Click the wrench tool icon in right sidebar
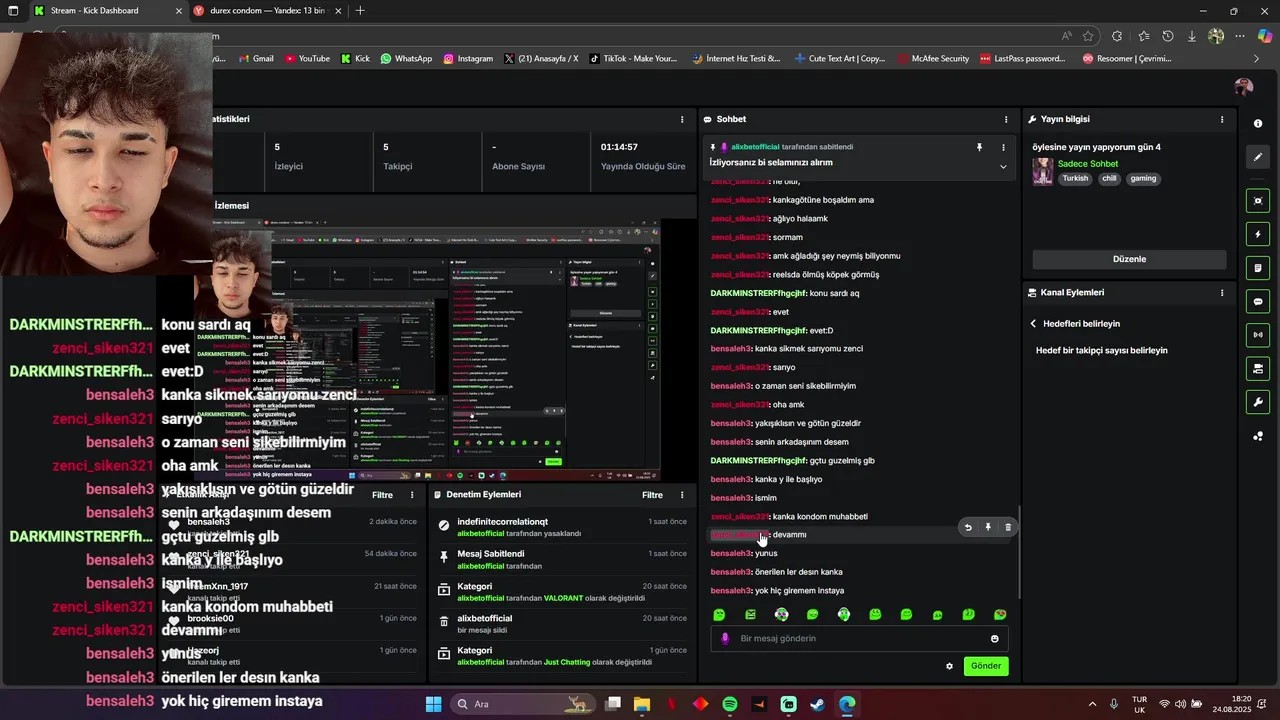Screen dimensions: 1280x720 (1258, 402)
